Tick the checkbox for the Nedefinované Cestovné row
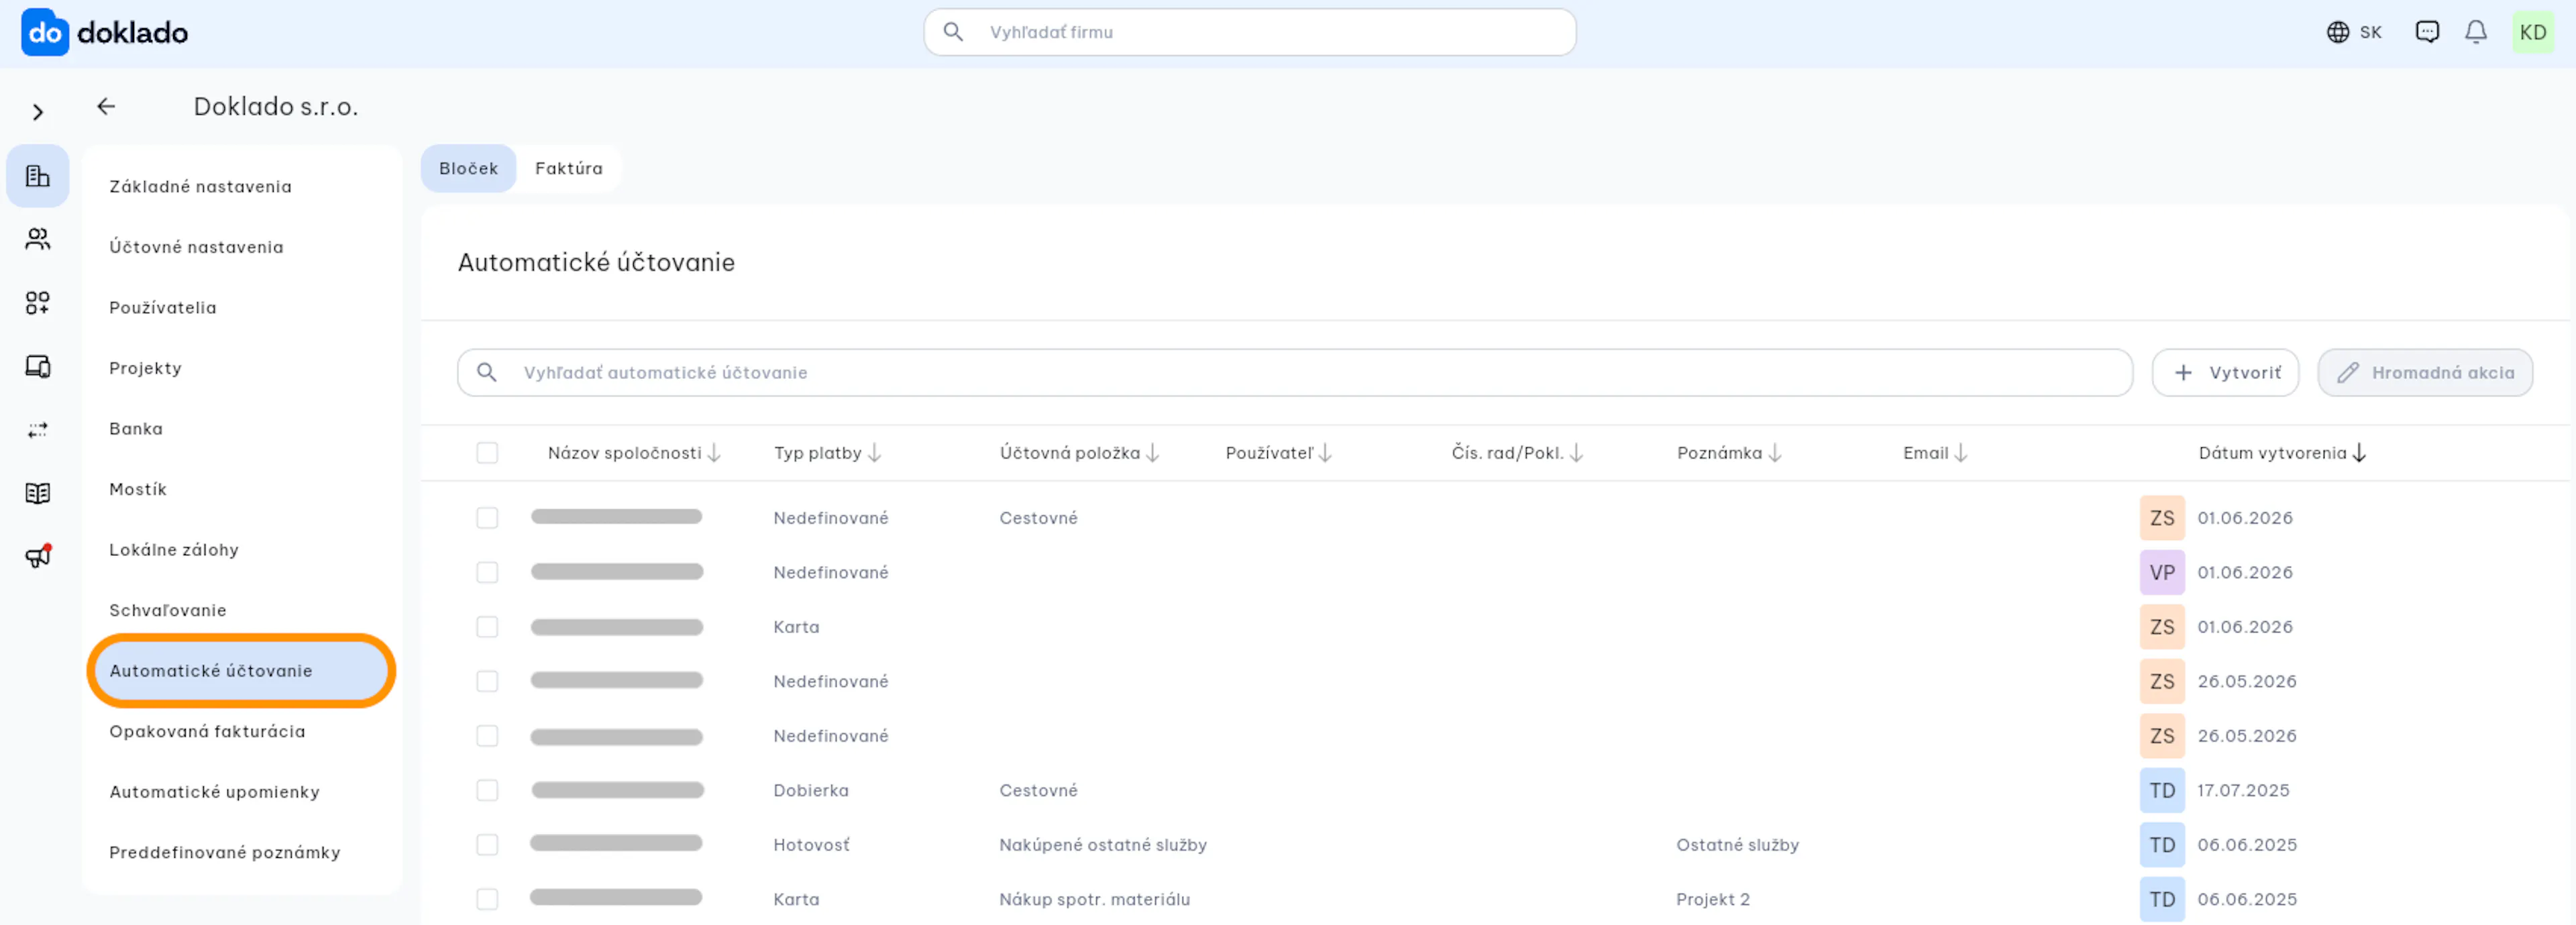This screenshot has height=925, width=2576. [x=487, y=518]
